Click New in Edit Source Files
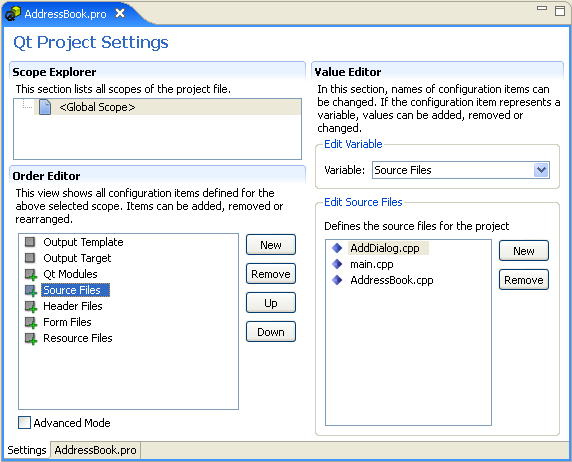572x462 pixels. tap(523, 251)
